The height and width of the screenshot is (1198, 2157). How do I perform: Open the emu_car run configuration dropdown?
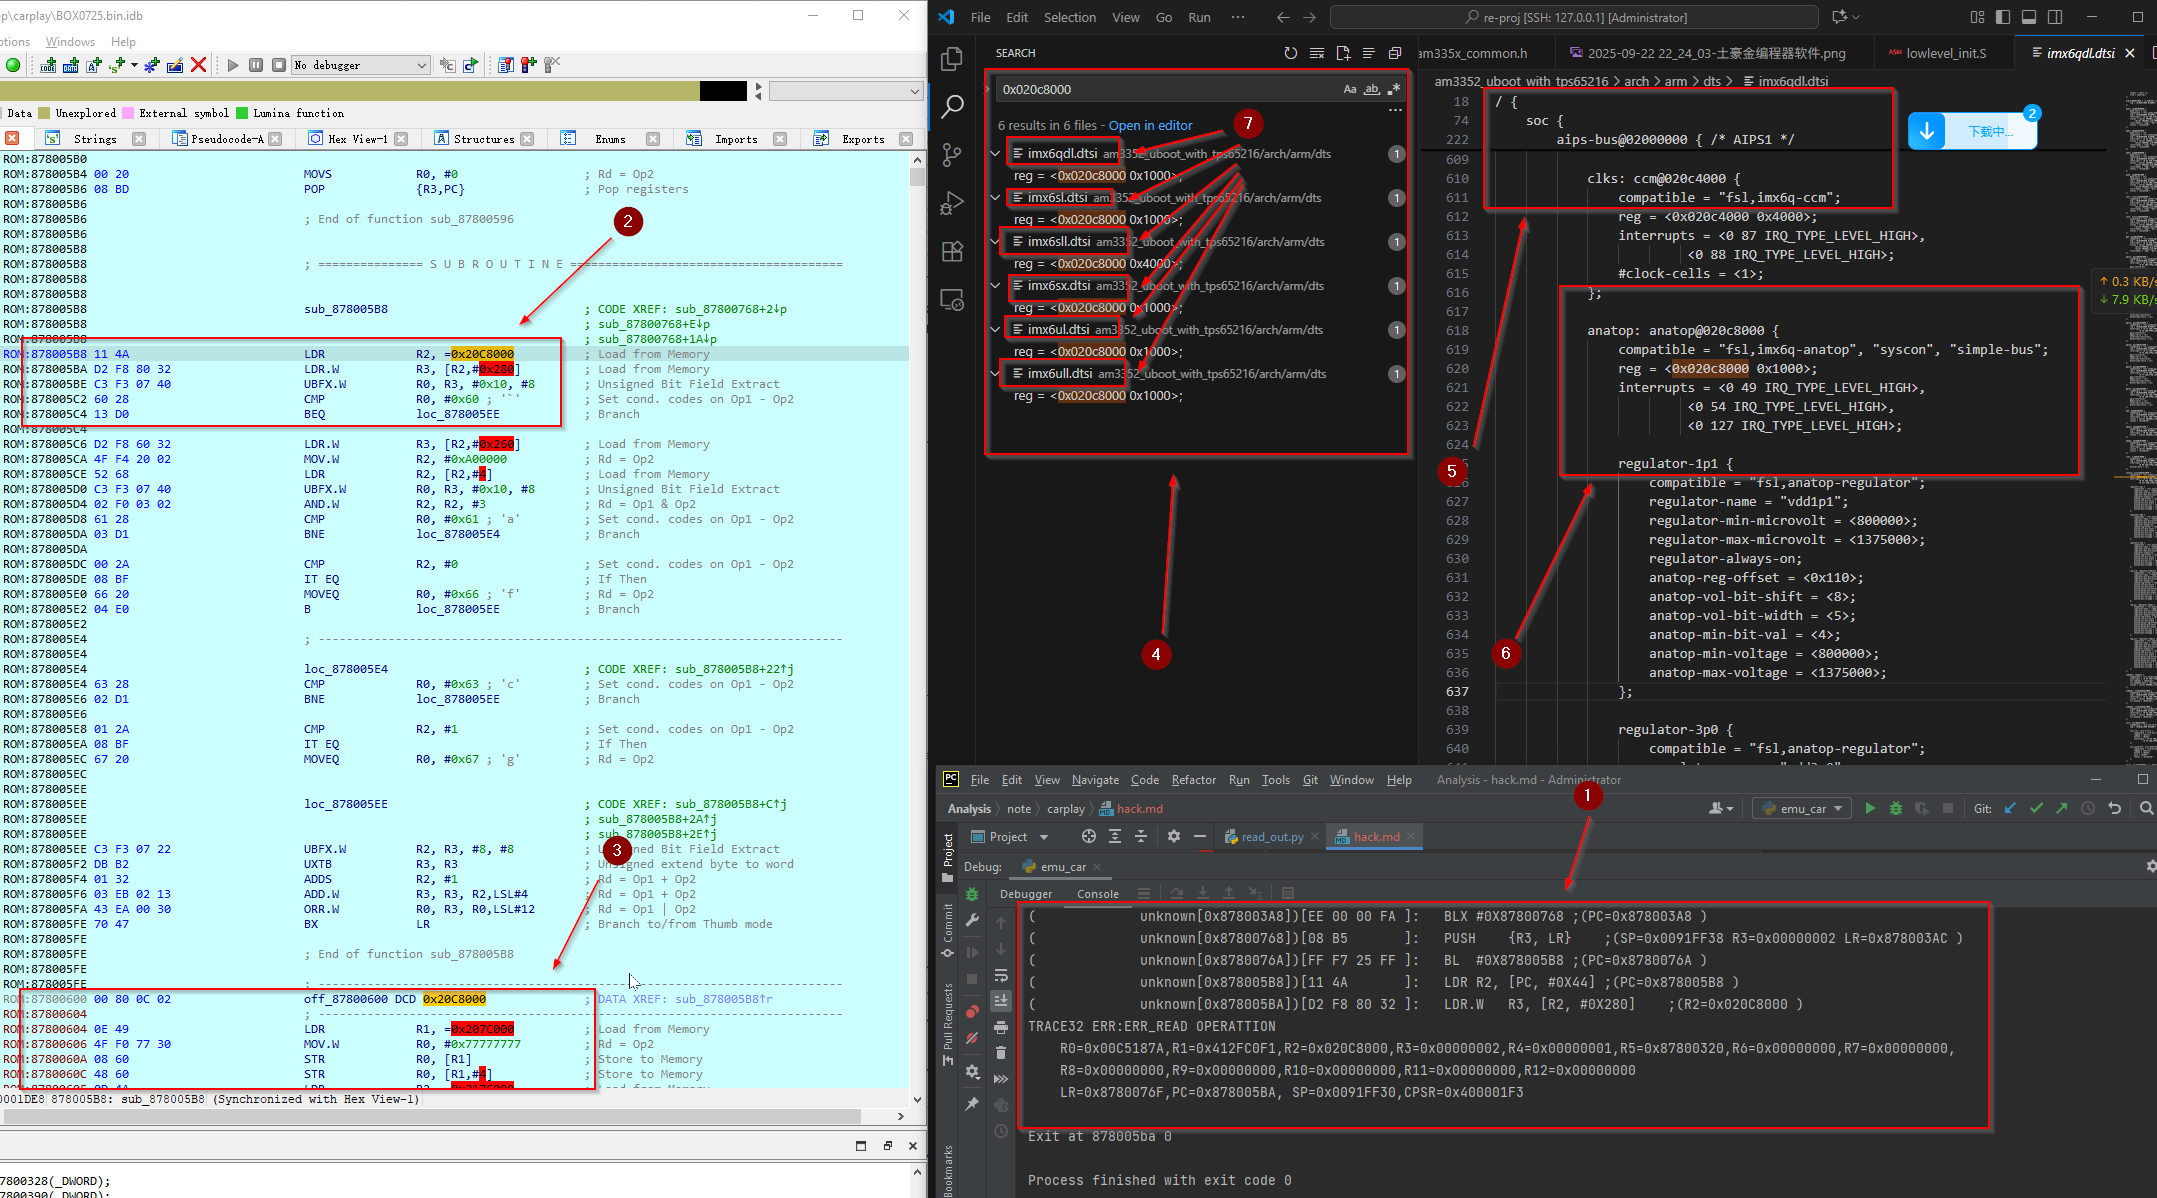(1803, 808)
